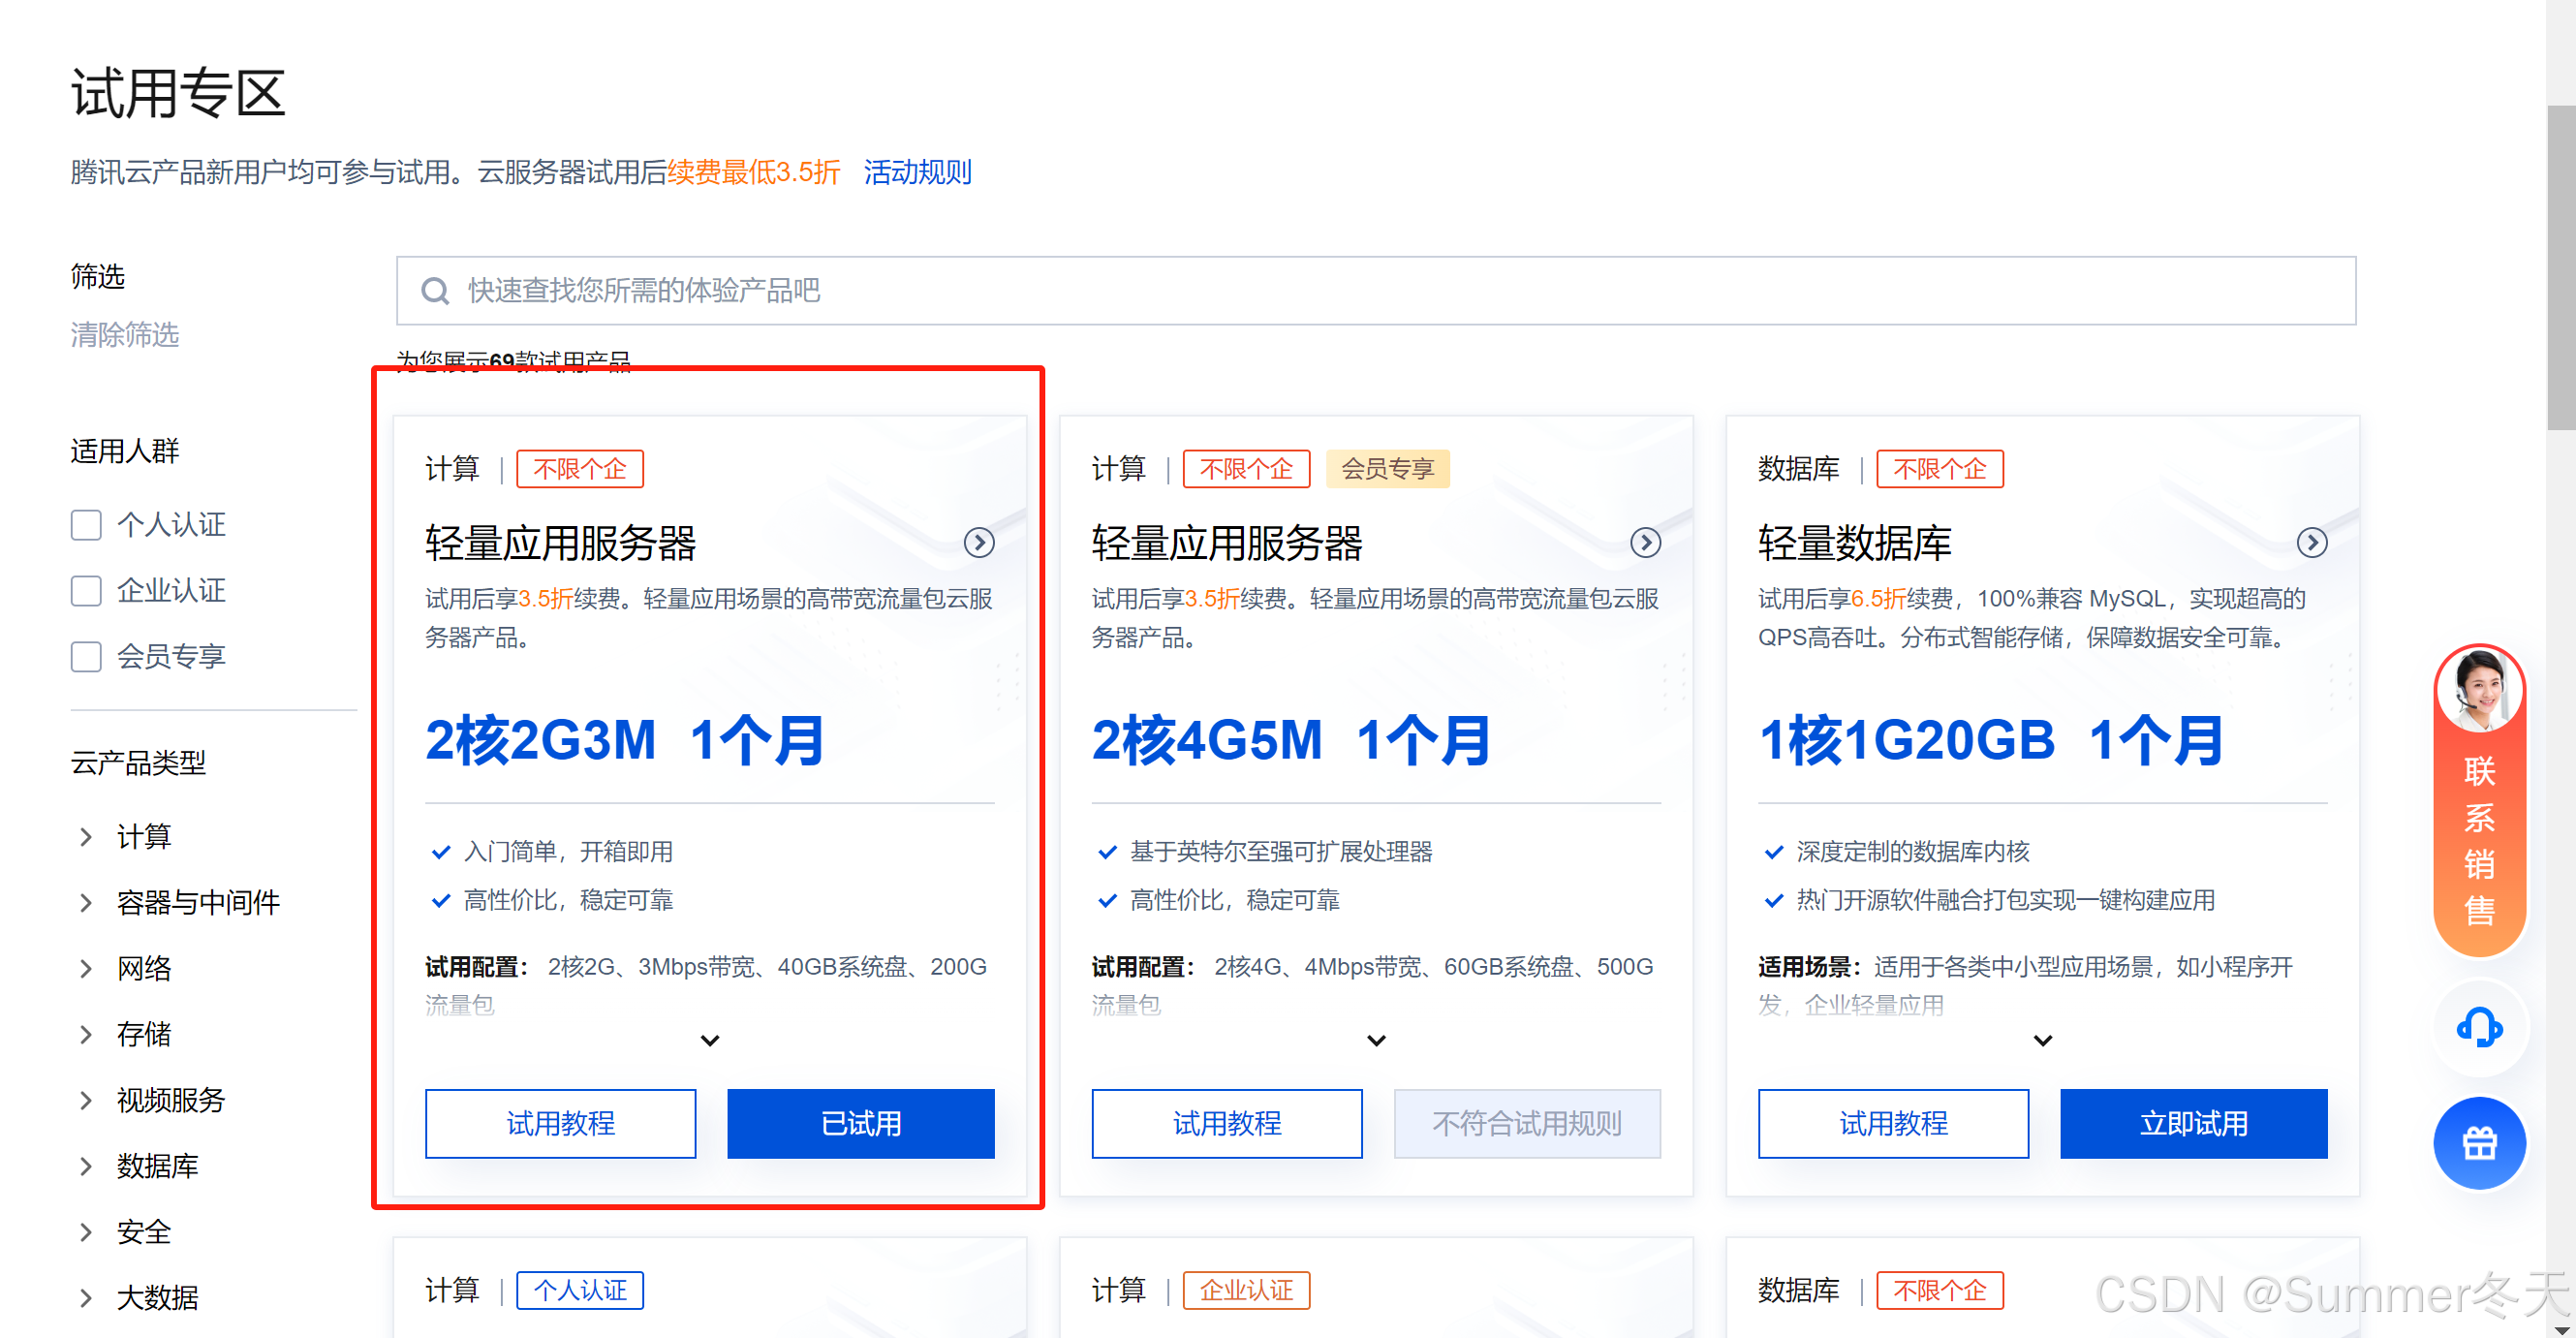2576x1338 pixels.
Task: Focus the product search input field
Action: [x=1376, y=291]
